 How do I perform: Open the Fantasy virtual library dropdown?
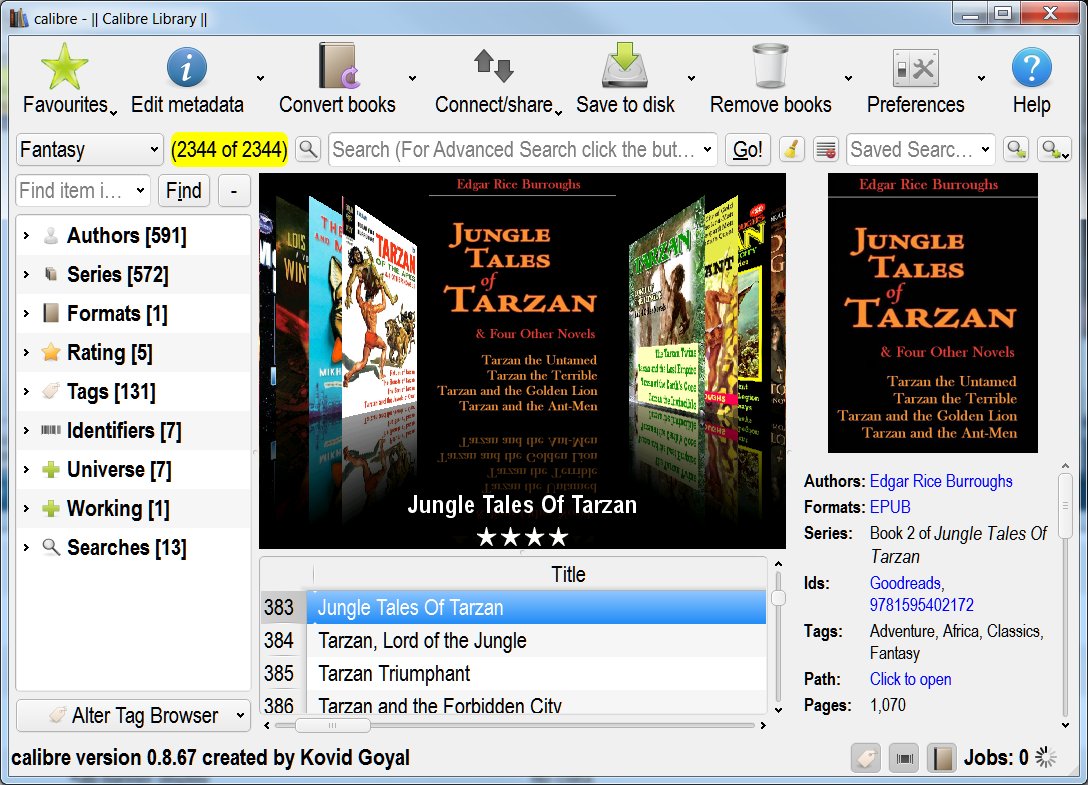coord(89,150)
